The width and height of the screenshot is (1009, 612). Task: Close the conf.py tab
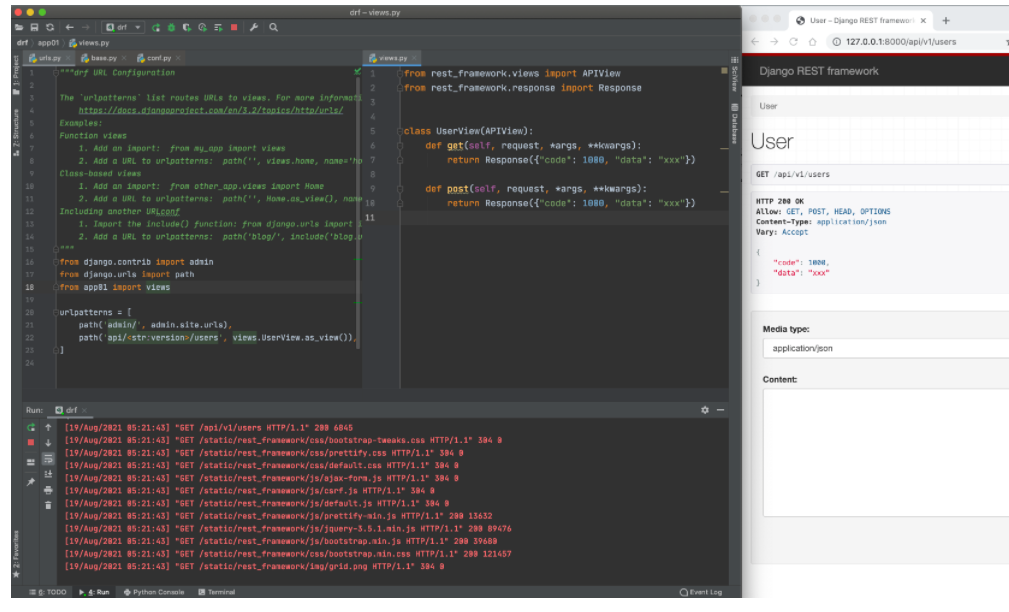coord(178,58)
